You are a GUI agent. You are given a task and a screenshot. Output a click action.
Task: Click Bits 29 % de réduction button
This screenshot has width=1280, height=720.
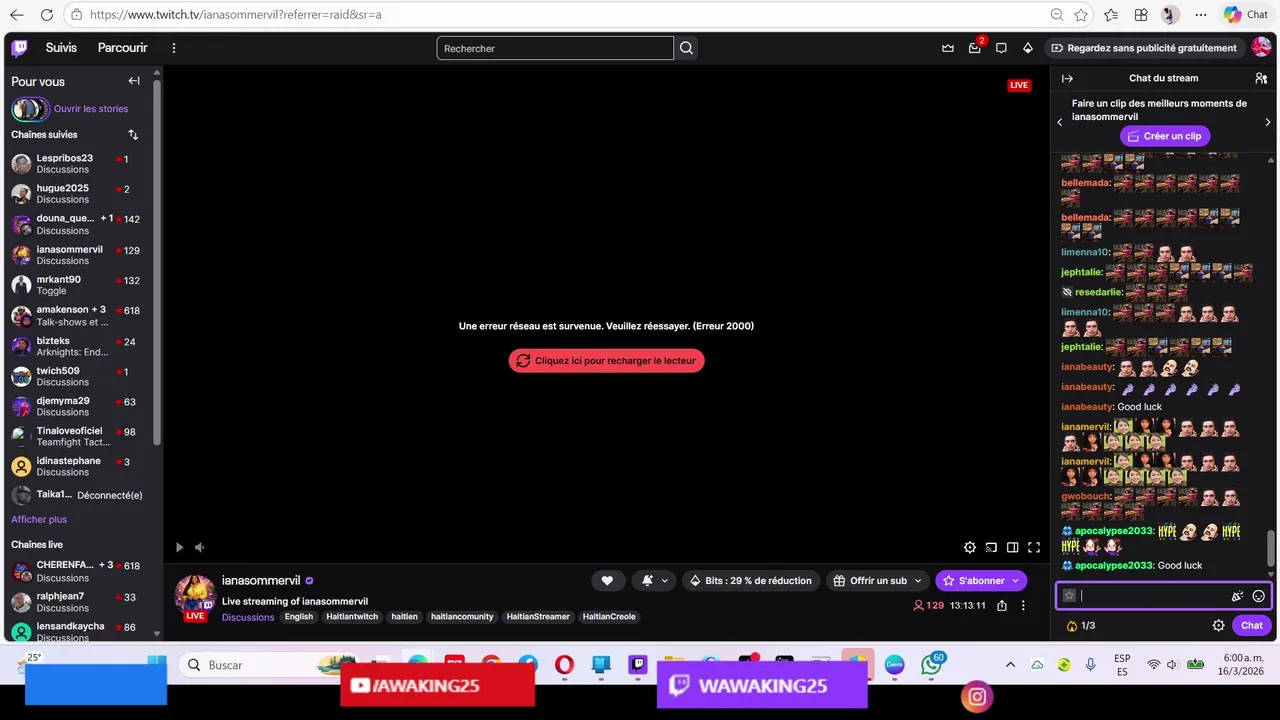751,580
